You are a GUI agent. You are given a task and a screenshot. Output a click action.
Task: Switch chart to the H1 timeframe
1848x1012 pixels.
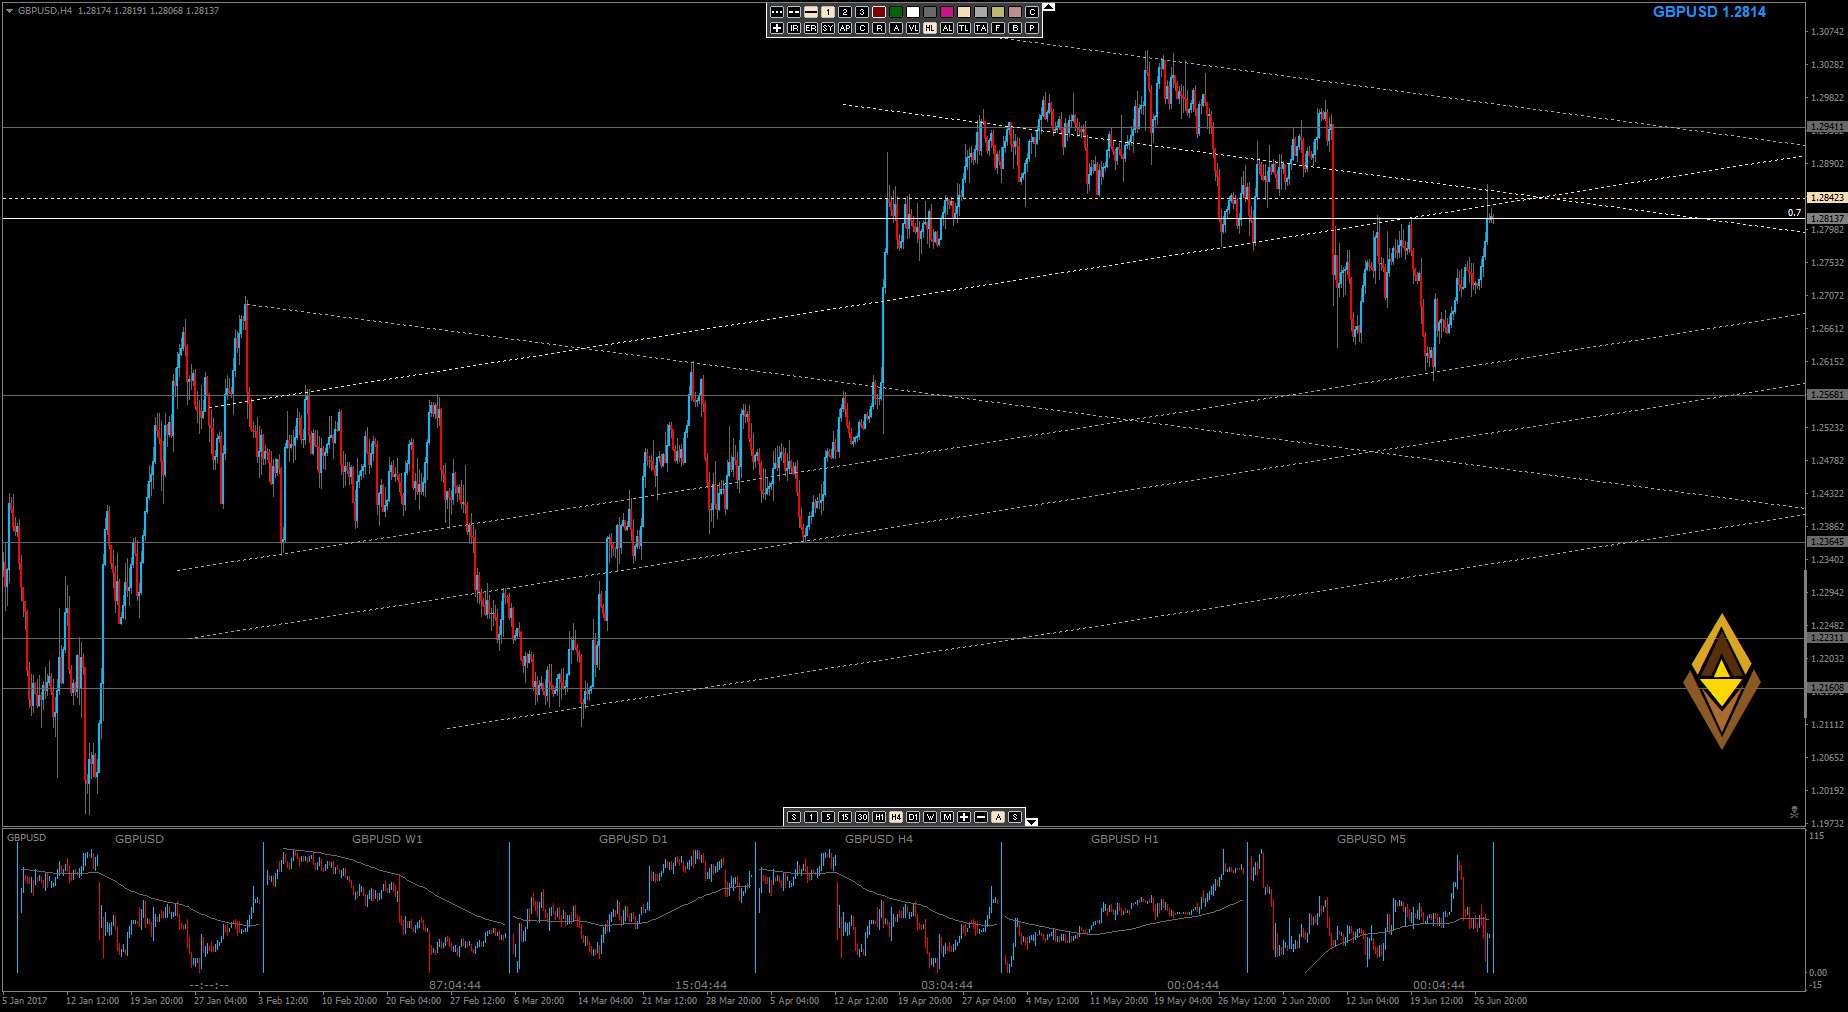879,817
